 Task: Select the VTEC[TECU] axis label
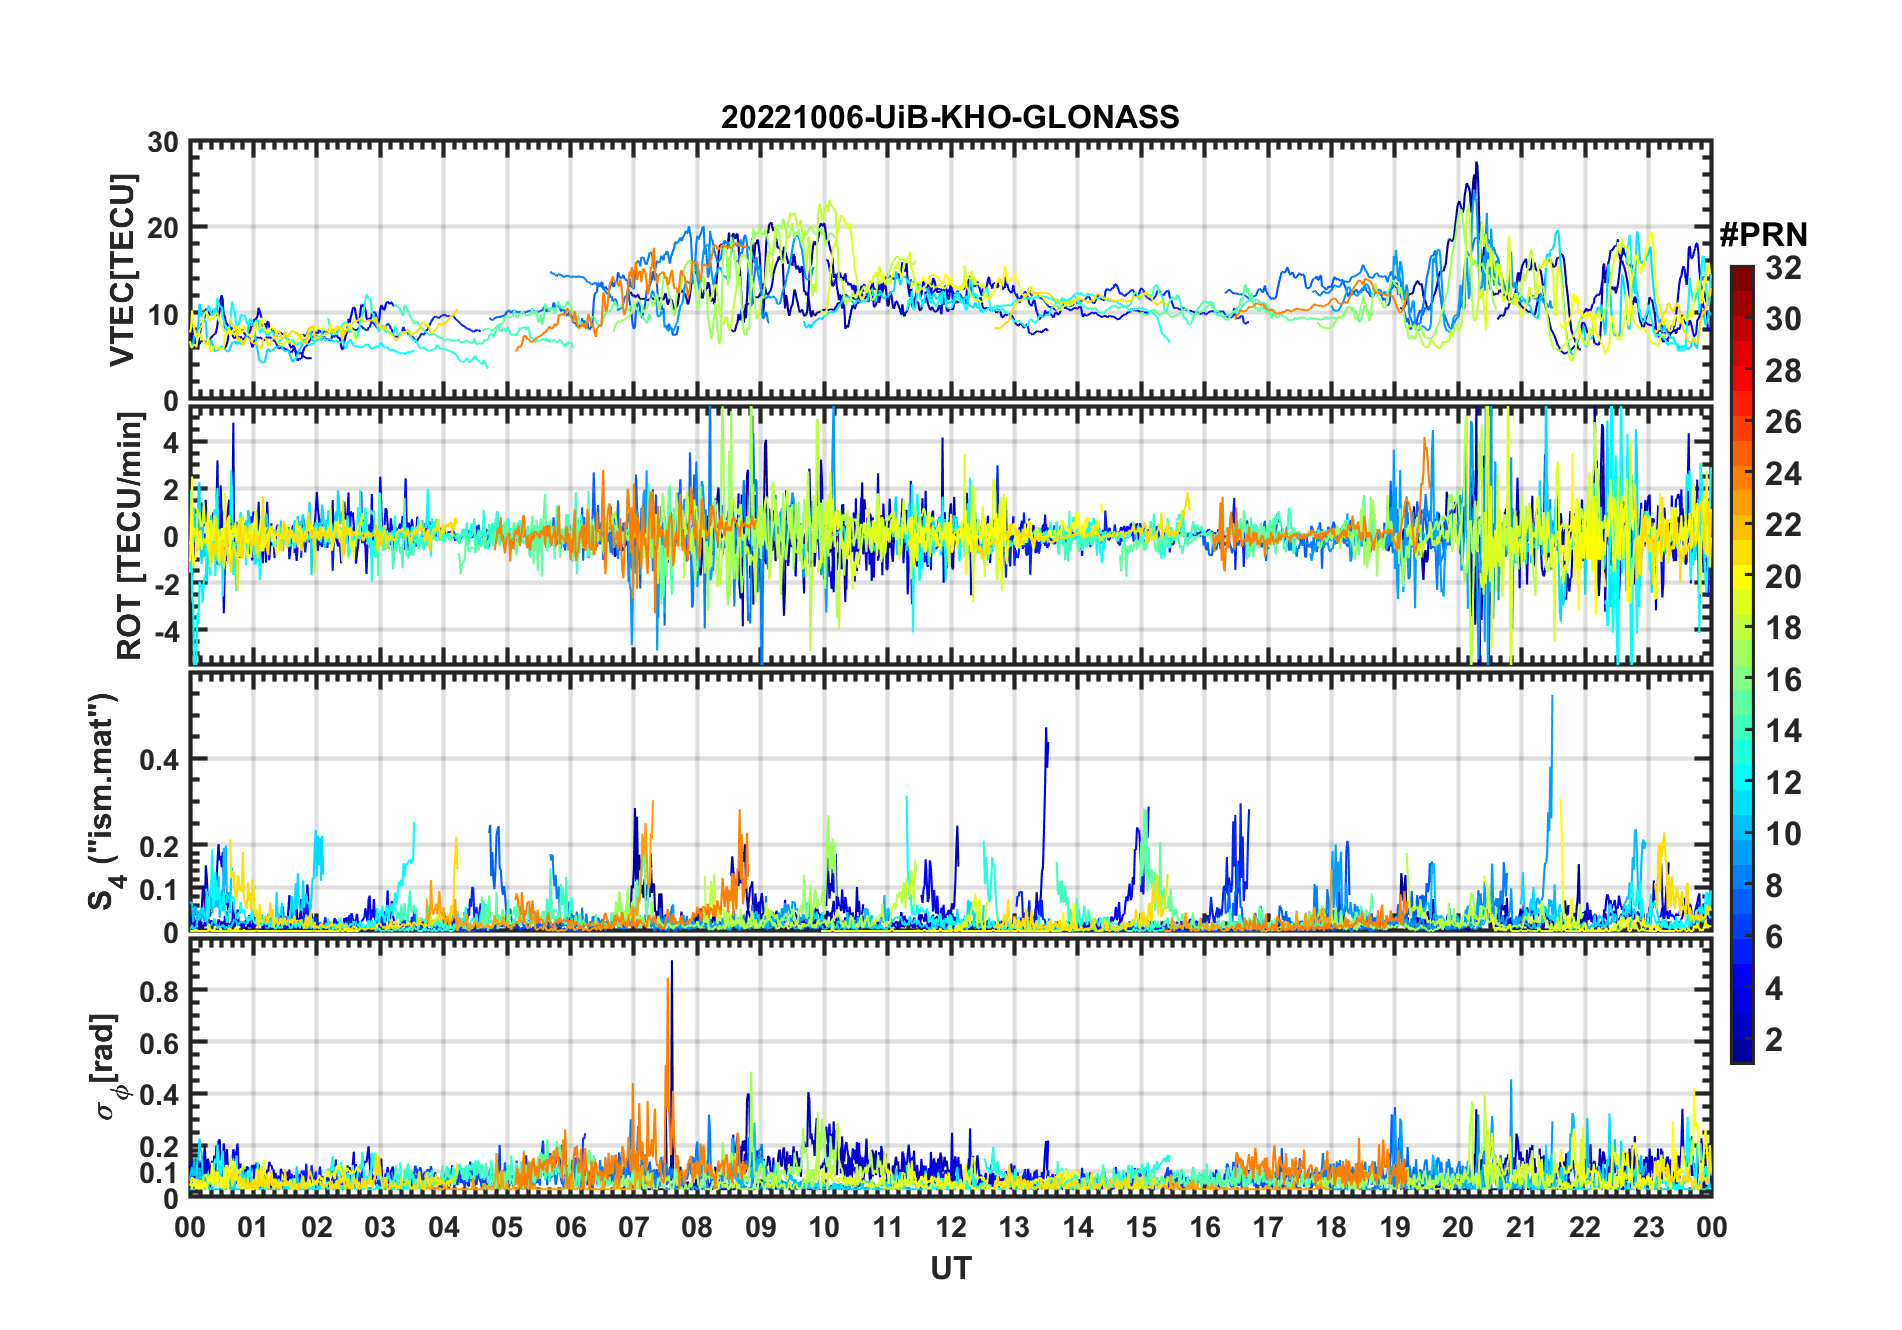coord(122,270)
